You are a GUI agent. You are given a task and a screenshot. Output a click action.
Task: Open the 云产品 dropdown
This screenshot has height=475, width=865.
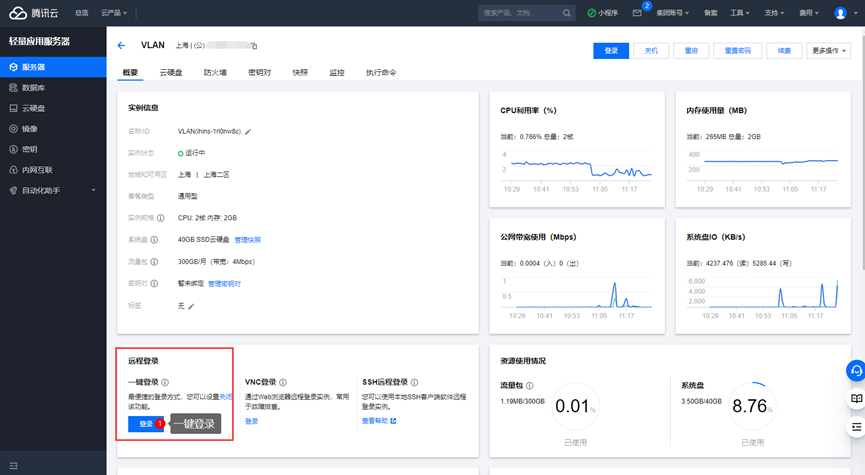click(114, 13)
